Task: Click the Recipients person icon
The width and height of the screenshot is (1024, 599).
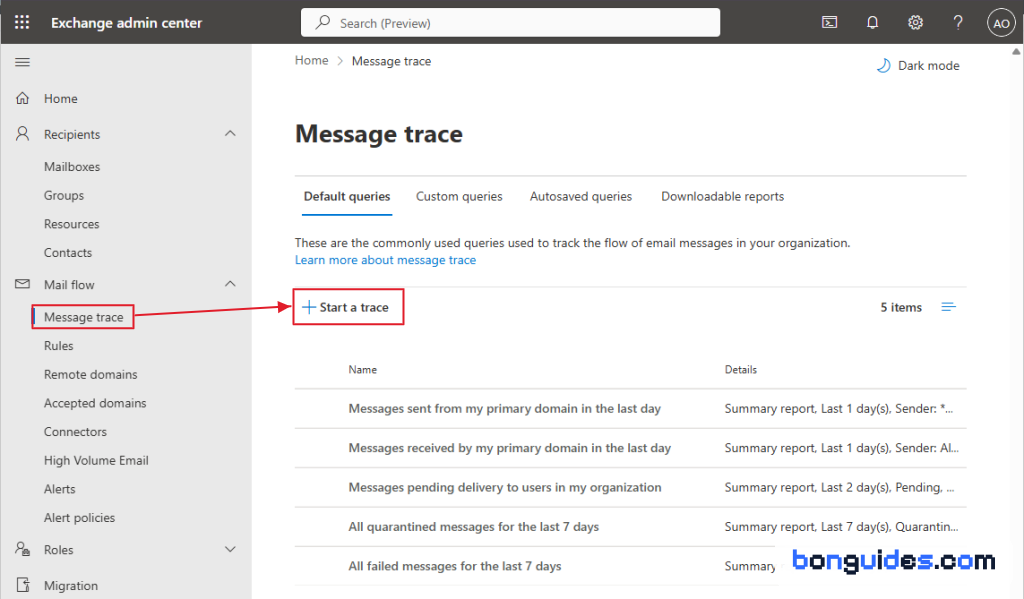Action: click(x=22, y=134)
